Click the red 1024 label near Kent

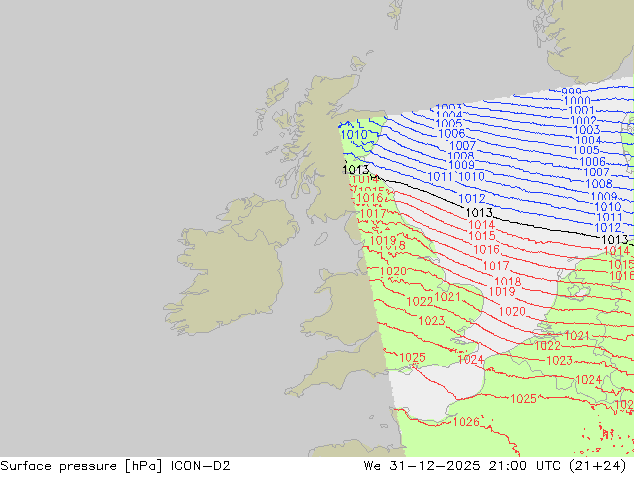tap(470, 359)
